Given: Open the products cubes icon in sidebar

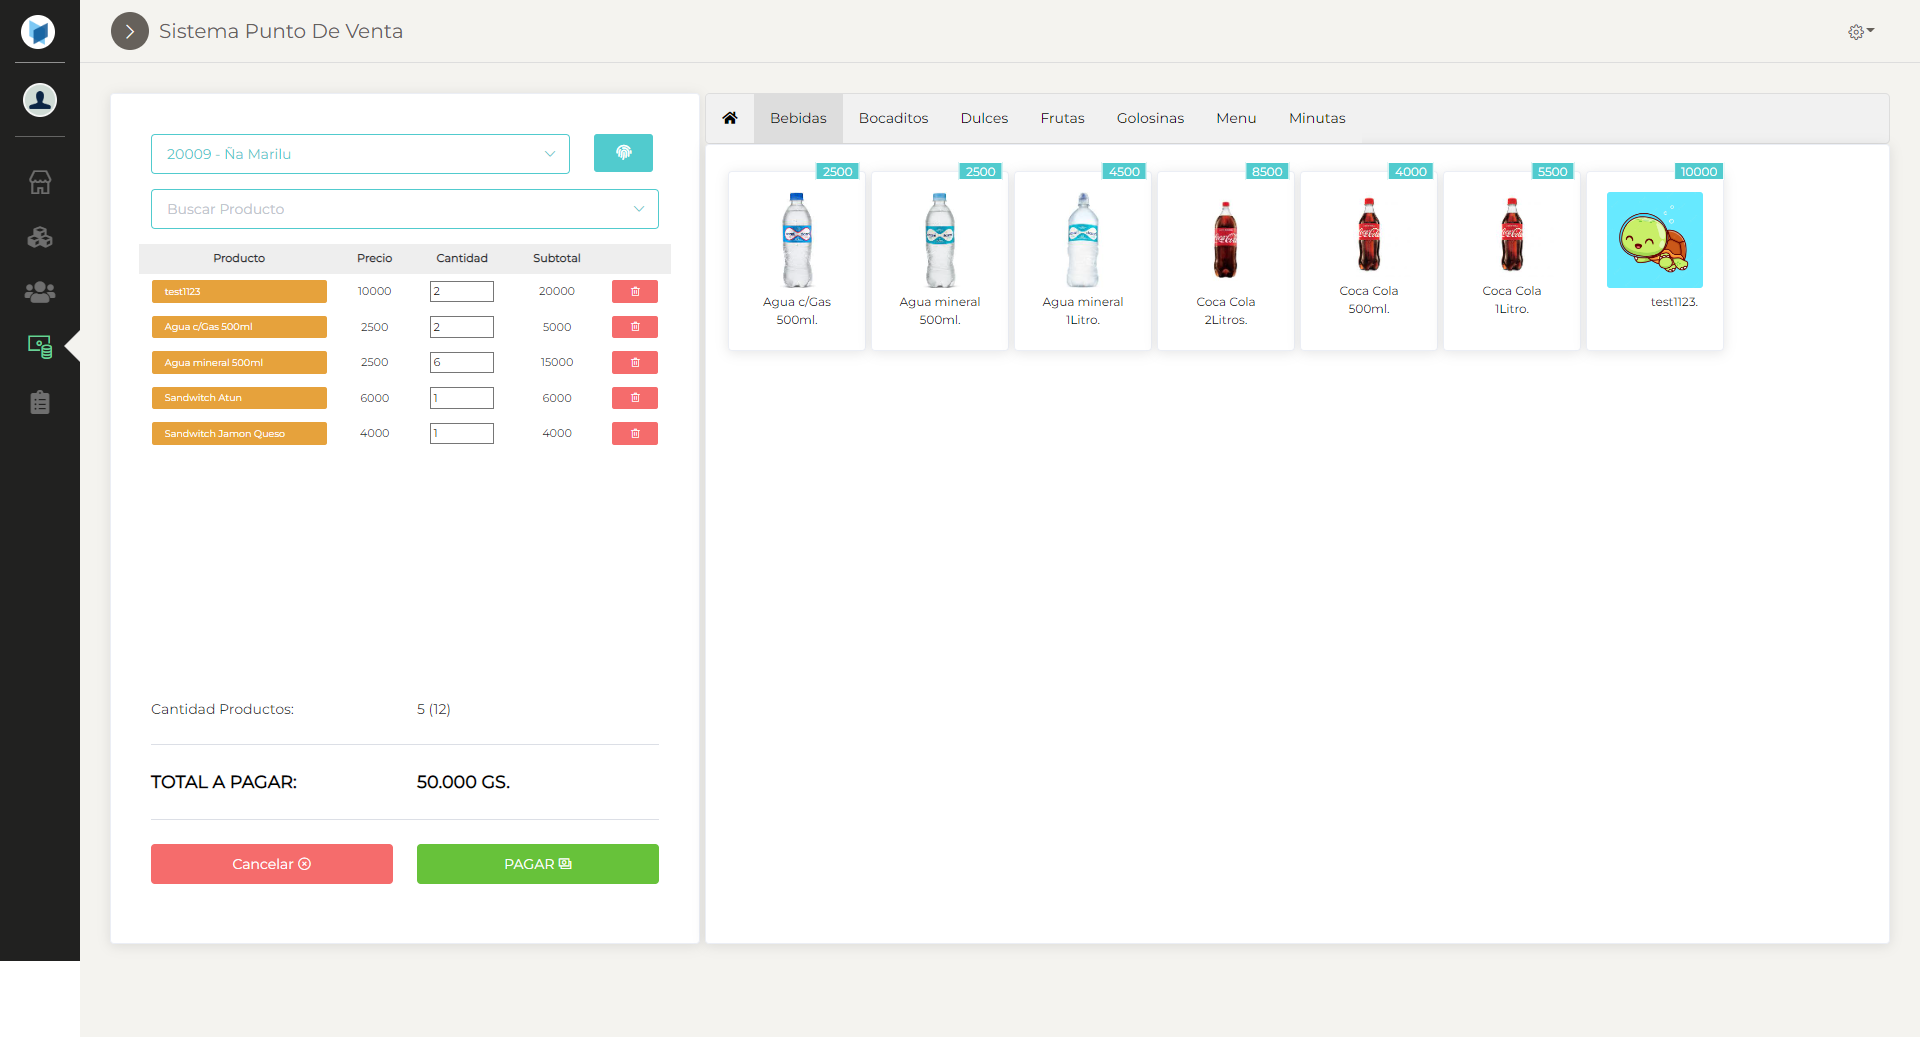Looking at the screenshot, I should click(40, 237).
